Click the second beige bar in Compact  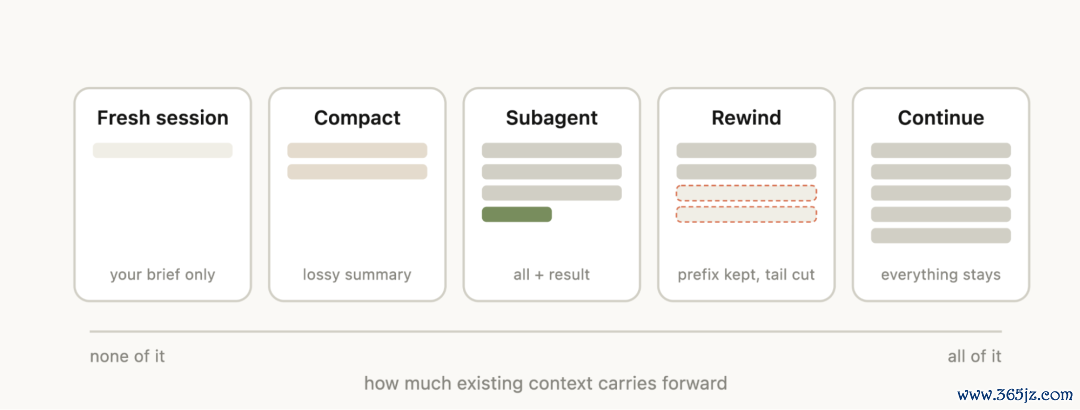[357, 172]
